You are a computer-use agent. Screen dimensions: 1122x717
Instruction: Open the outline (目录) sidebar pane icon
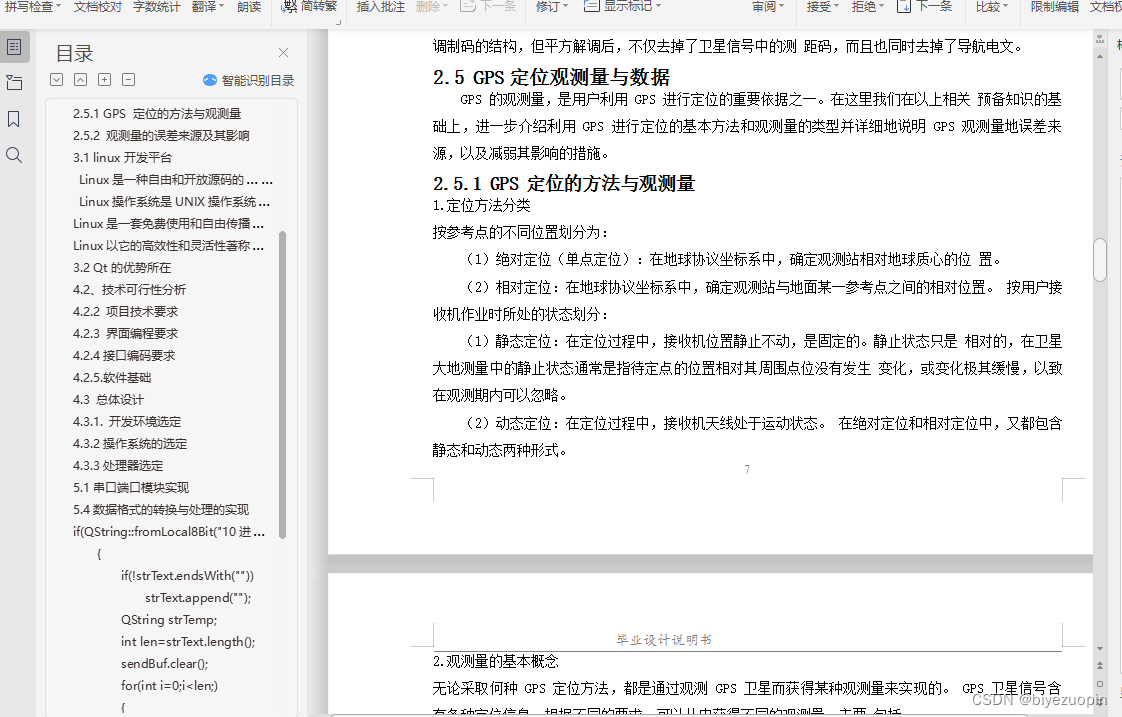tap(14, 47)
